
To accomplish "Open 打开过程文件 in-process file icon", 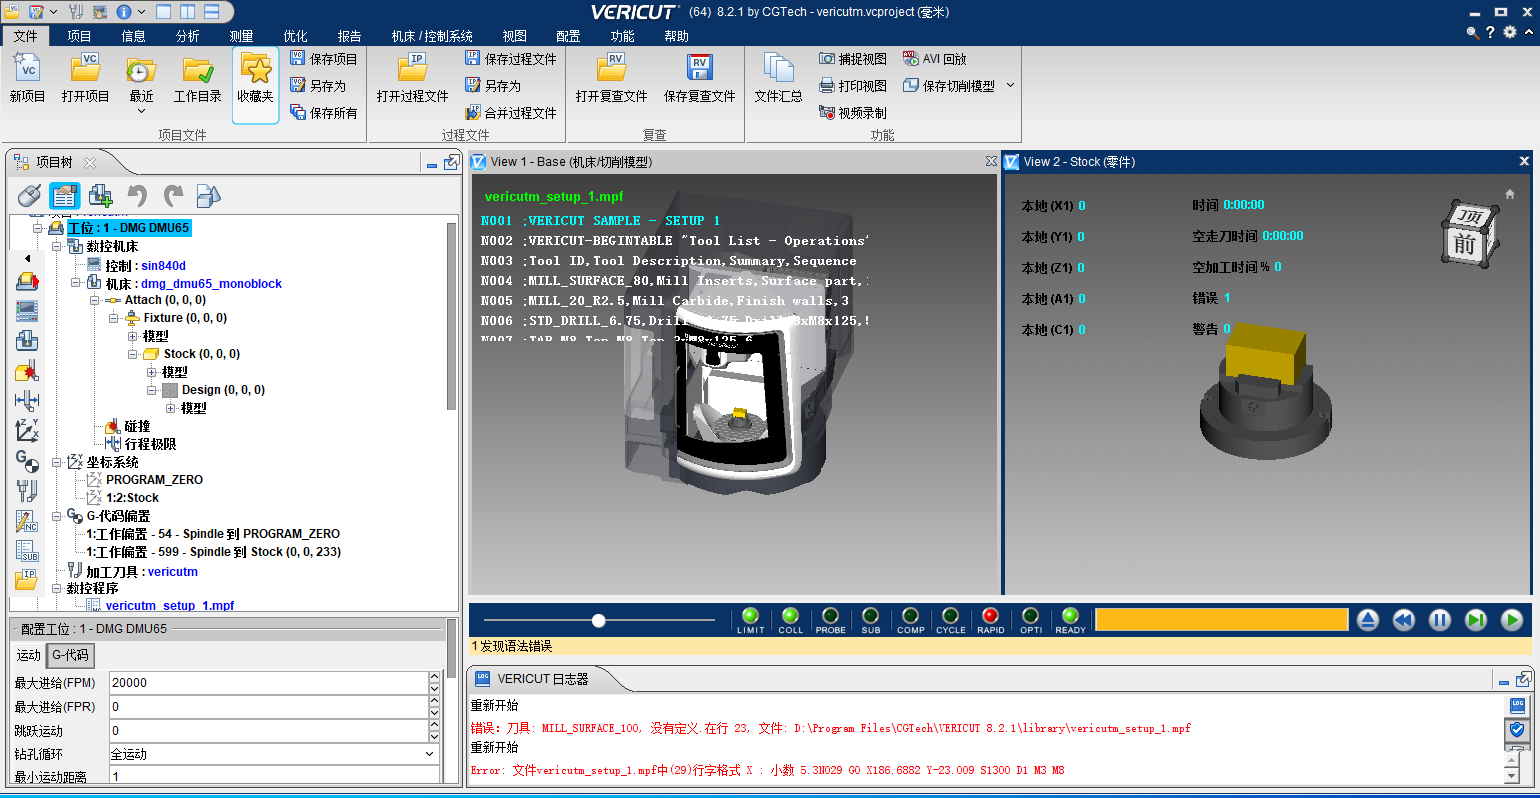I will pyautogui.click(x=412, y=69).
